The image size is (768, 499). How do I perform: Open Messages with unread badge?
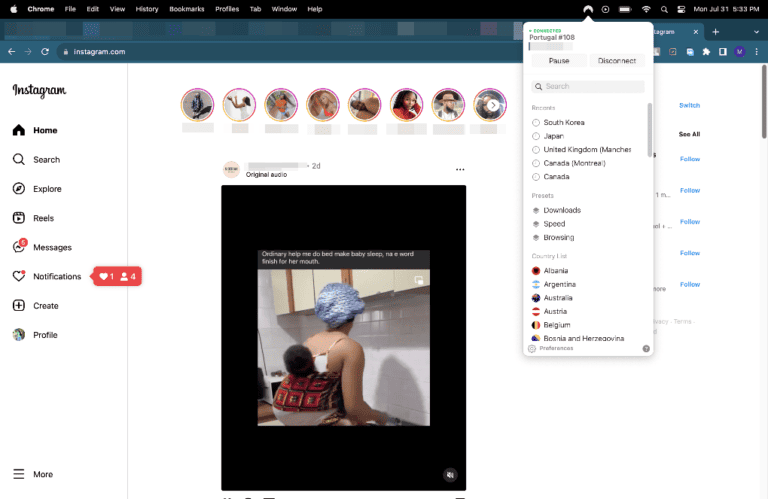tap(42, 247)
